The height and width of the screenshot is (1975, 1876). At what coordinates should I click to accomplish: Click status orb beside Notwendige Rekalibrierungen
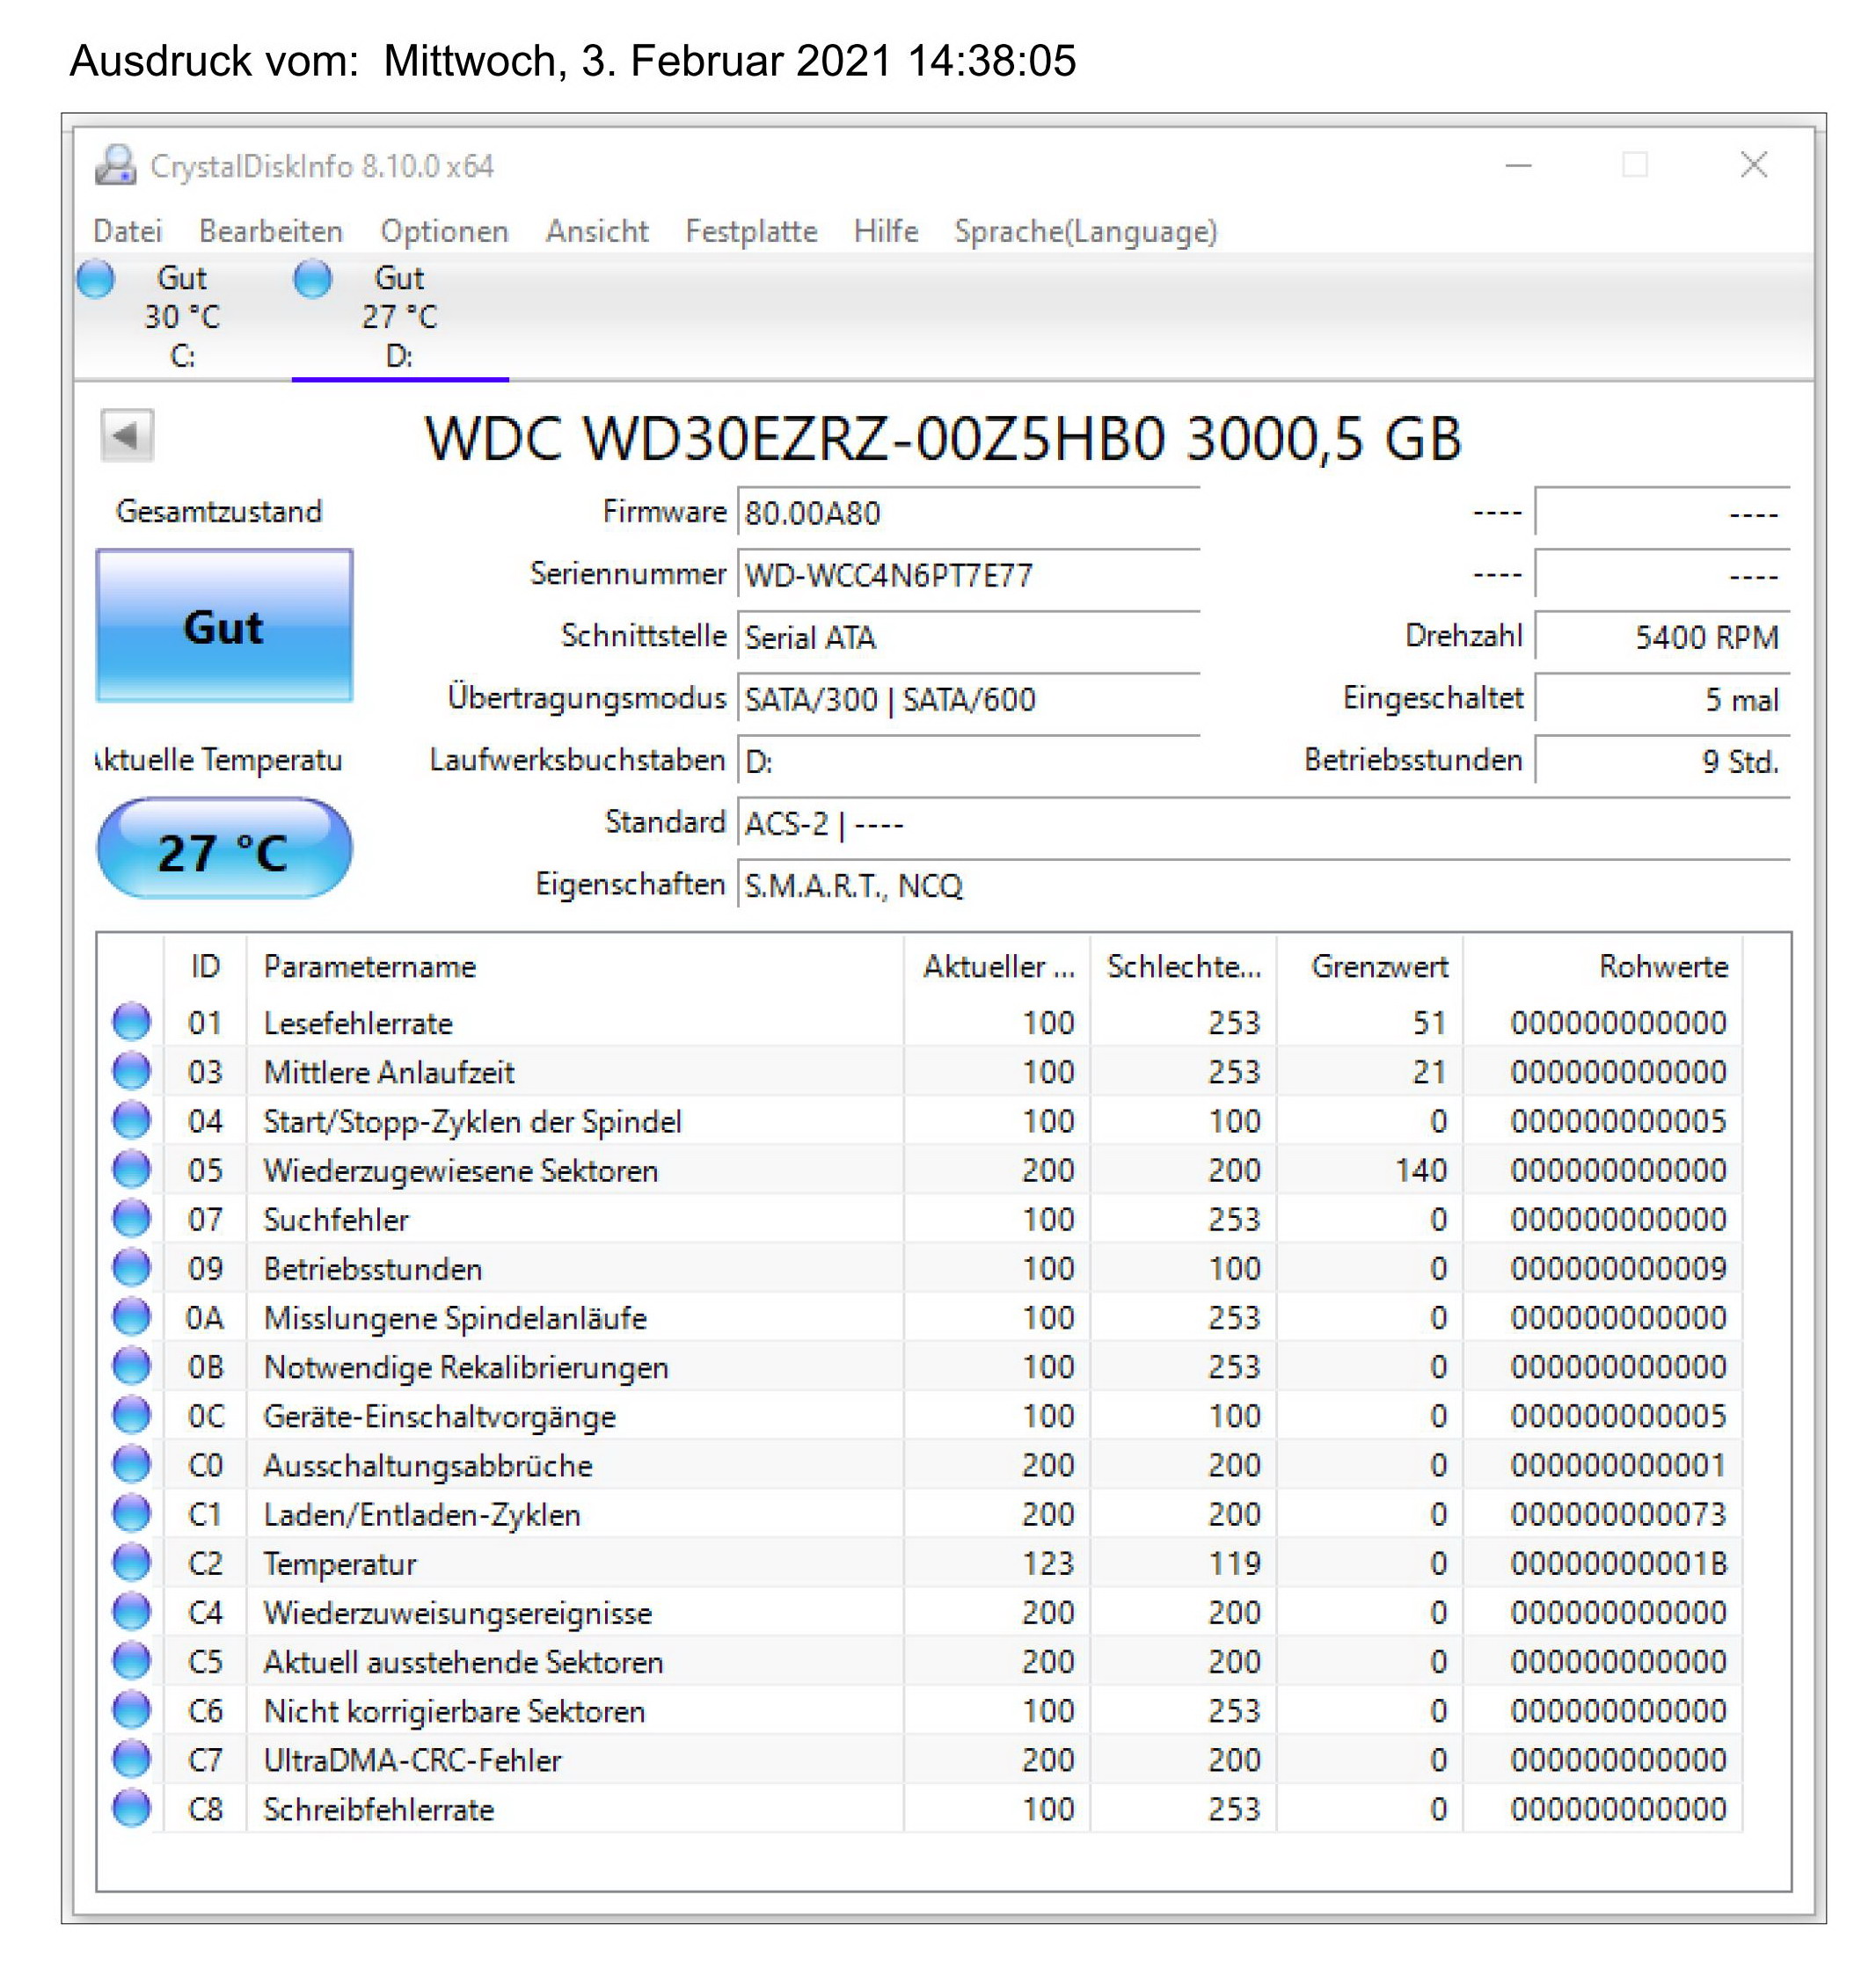[x=131, y=1366]
